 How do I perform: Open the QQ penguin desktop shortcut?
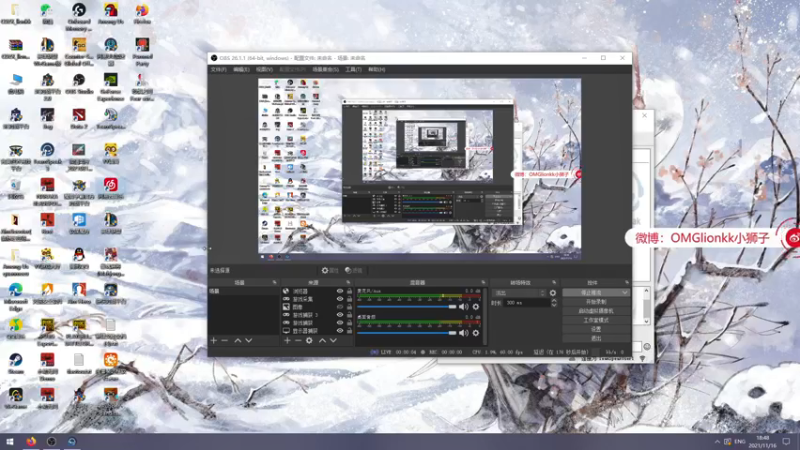coord(79,258)
